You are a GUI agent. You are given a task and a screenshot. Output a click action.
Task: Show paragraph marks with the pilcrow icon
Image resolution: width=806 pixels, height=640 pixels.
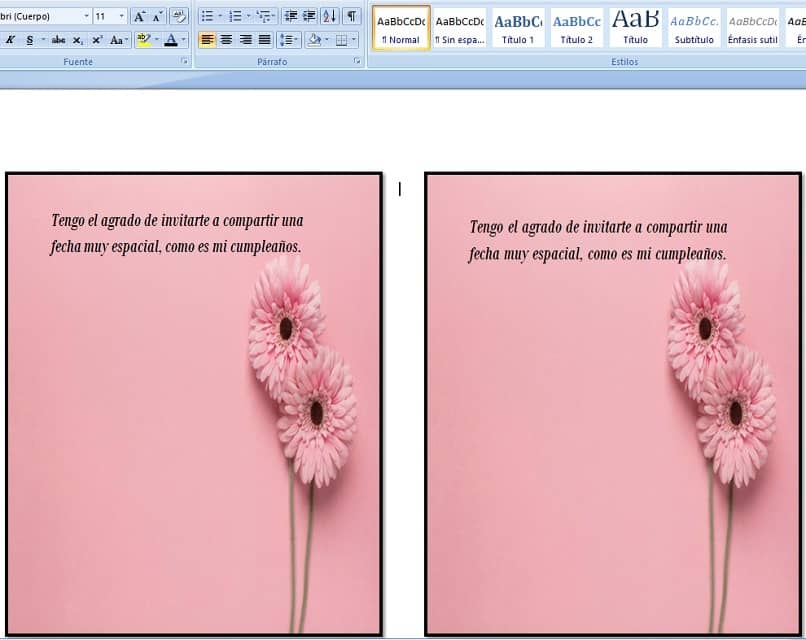(x=351, y=16)
